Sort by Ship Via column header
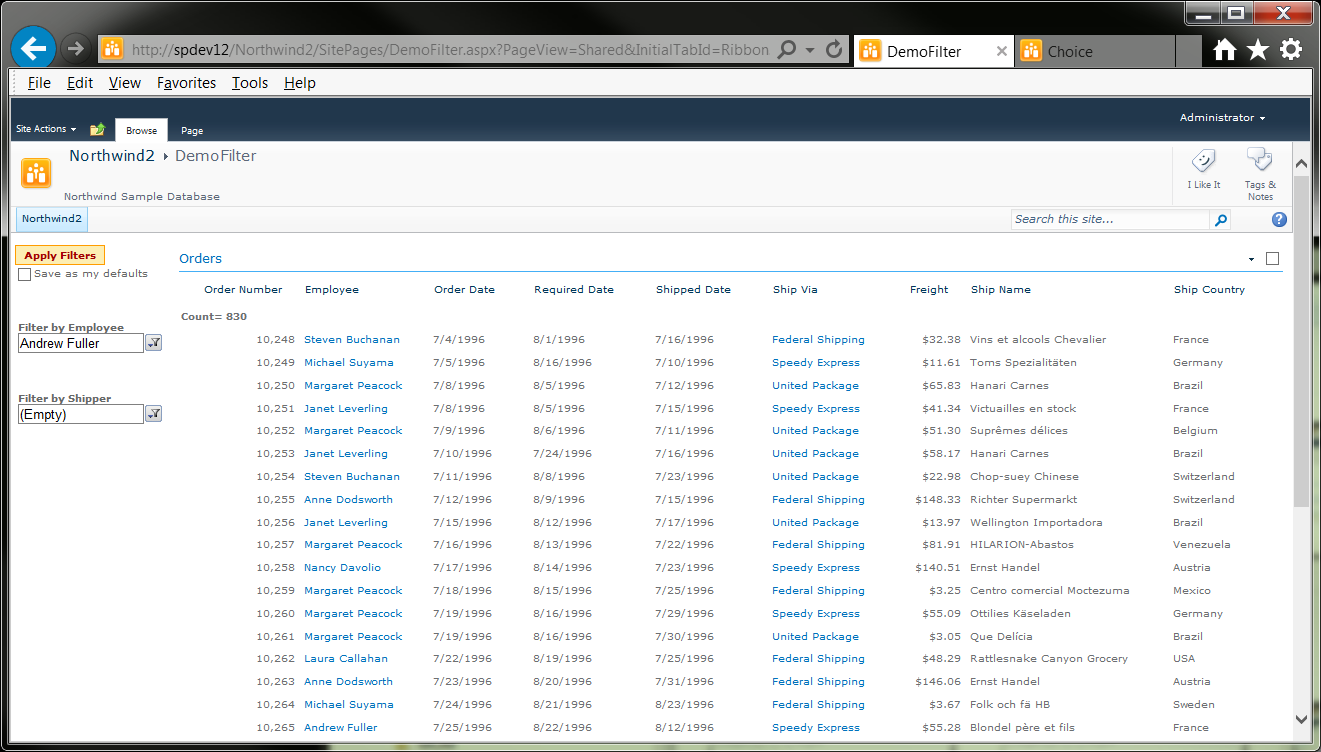This screenshot has width=1321, height=752. pyautogui.click(x=795, y=290)
